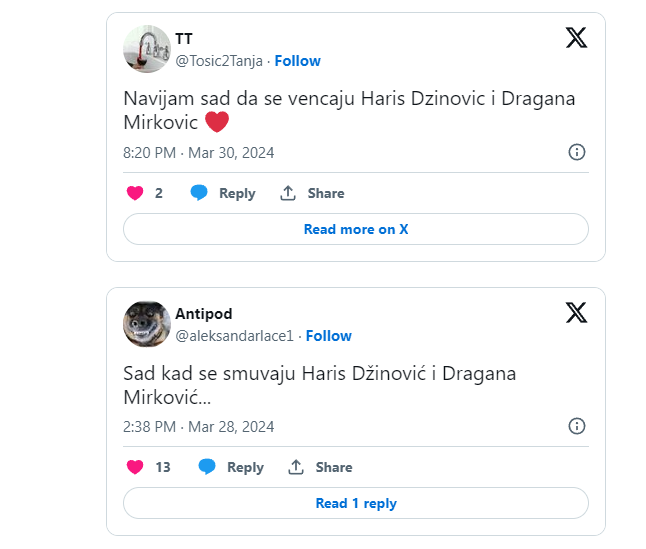Click the reply bubble icon on Antipod's tweet
The image size is (646, 549).
click(207, 467)
